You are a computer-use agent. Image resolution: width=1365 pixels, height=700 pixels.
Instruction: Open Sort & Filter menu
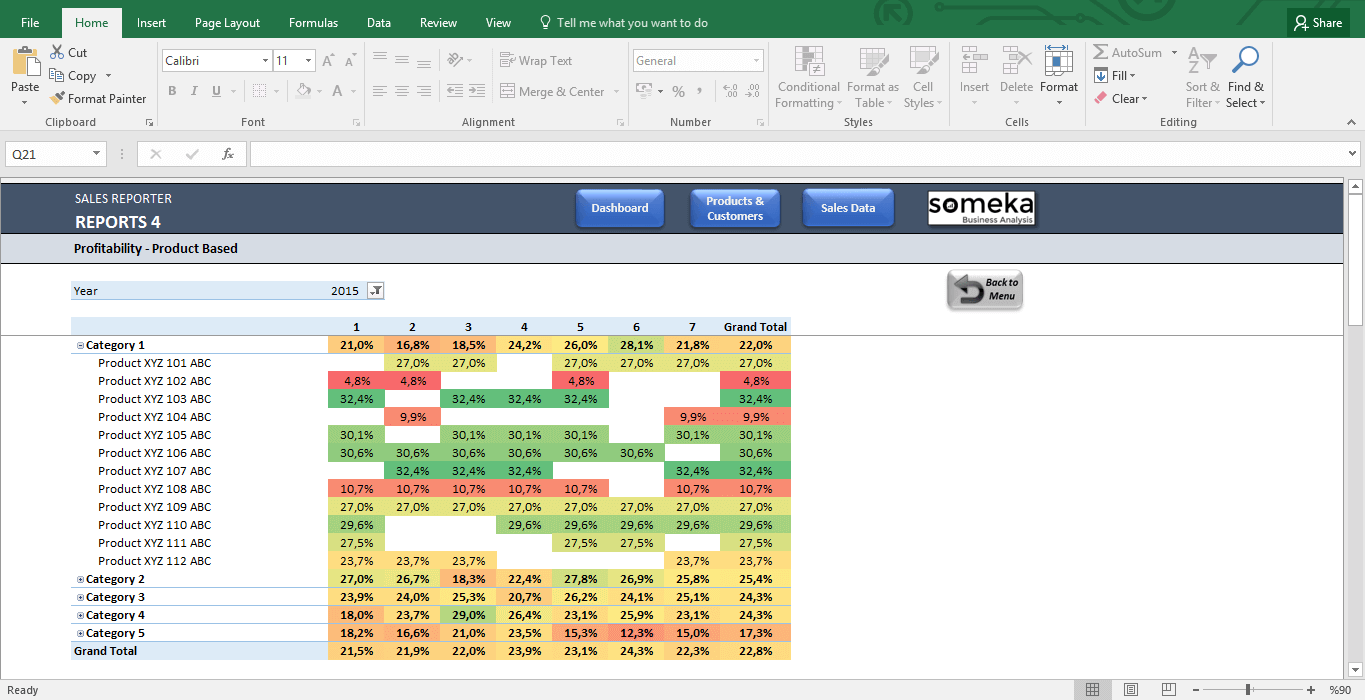click(x=1201, y=78)
